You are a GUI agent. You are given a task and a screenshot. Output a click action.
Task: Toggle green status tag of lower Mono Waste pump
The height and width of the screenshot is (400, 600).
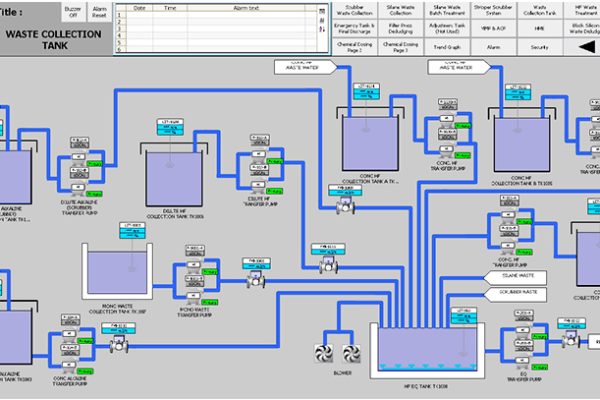click(x=210, y=302)
